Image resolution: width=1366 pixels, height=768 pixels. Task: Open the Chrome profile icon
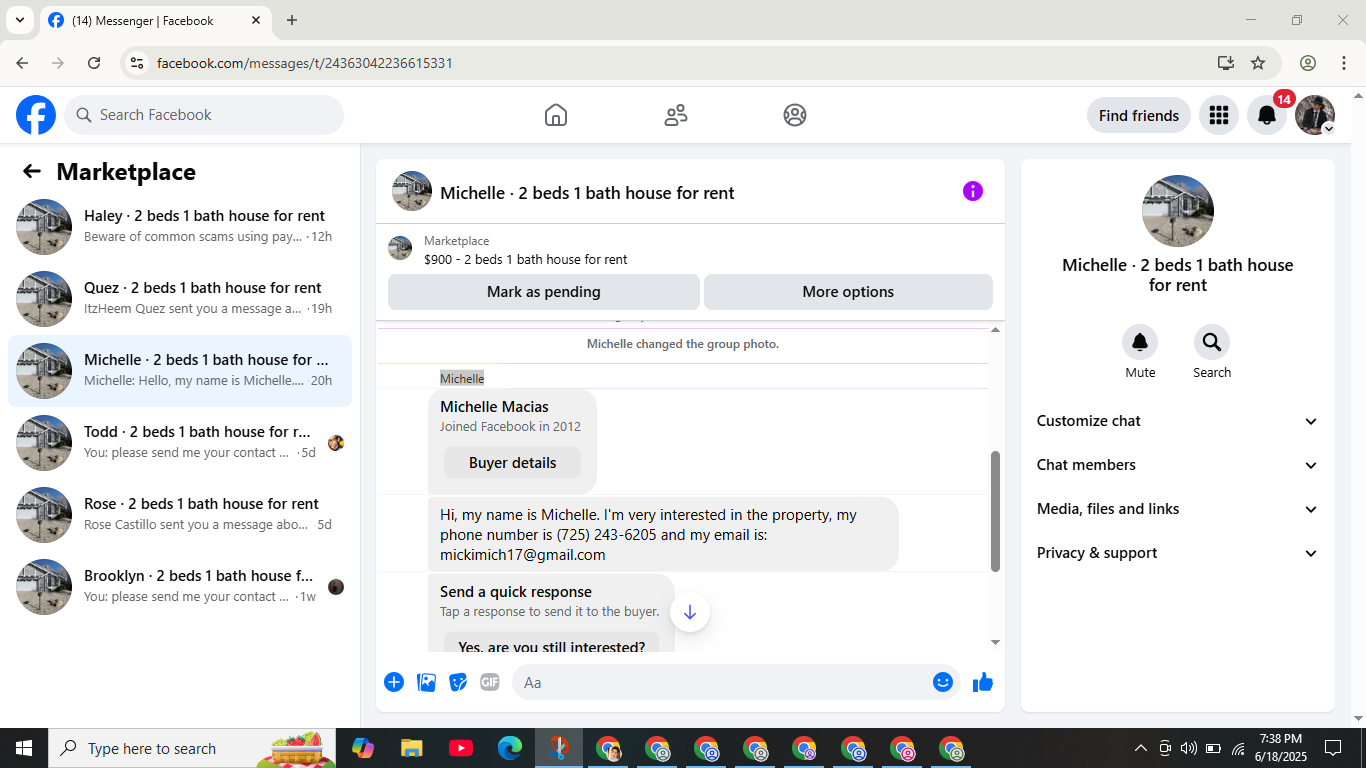[x=1308, y=63]
